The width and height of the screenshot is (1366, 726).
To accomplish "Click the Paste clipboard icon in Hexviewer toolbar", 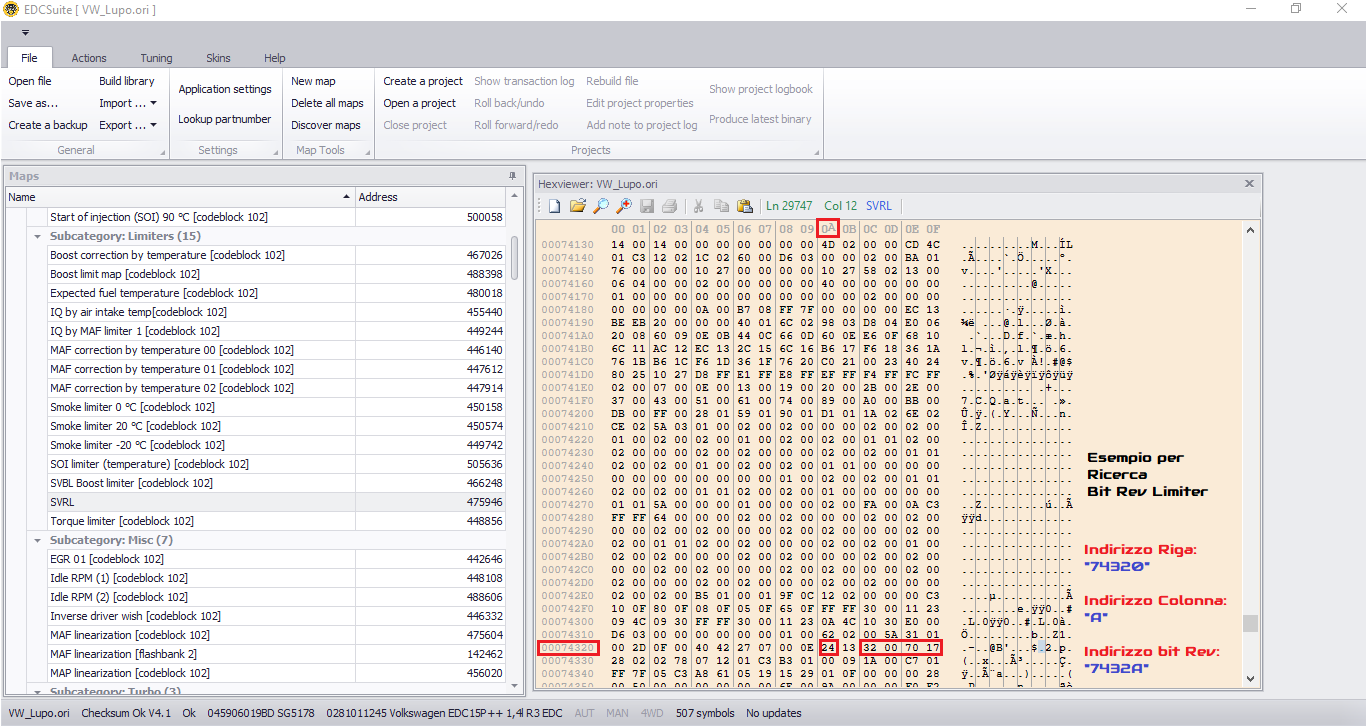I will pos(744,206).
